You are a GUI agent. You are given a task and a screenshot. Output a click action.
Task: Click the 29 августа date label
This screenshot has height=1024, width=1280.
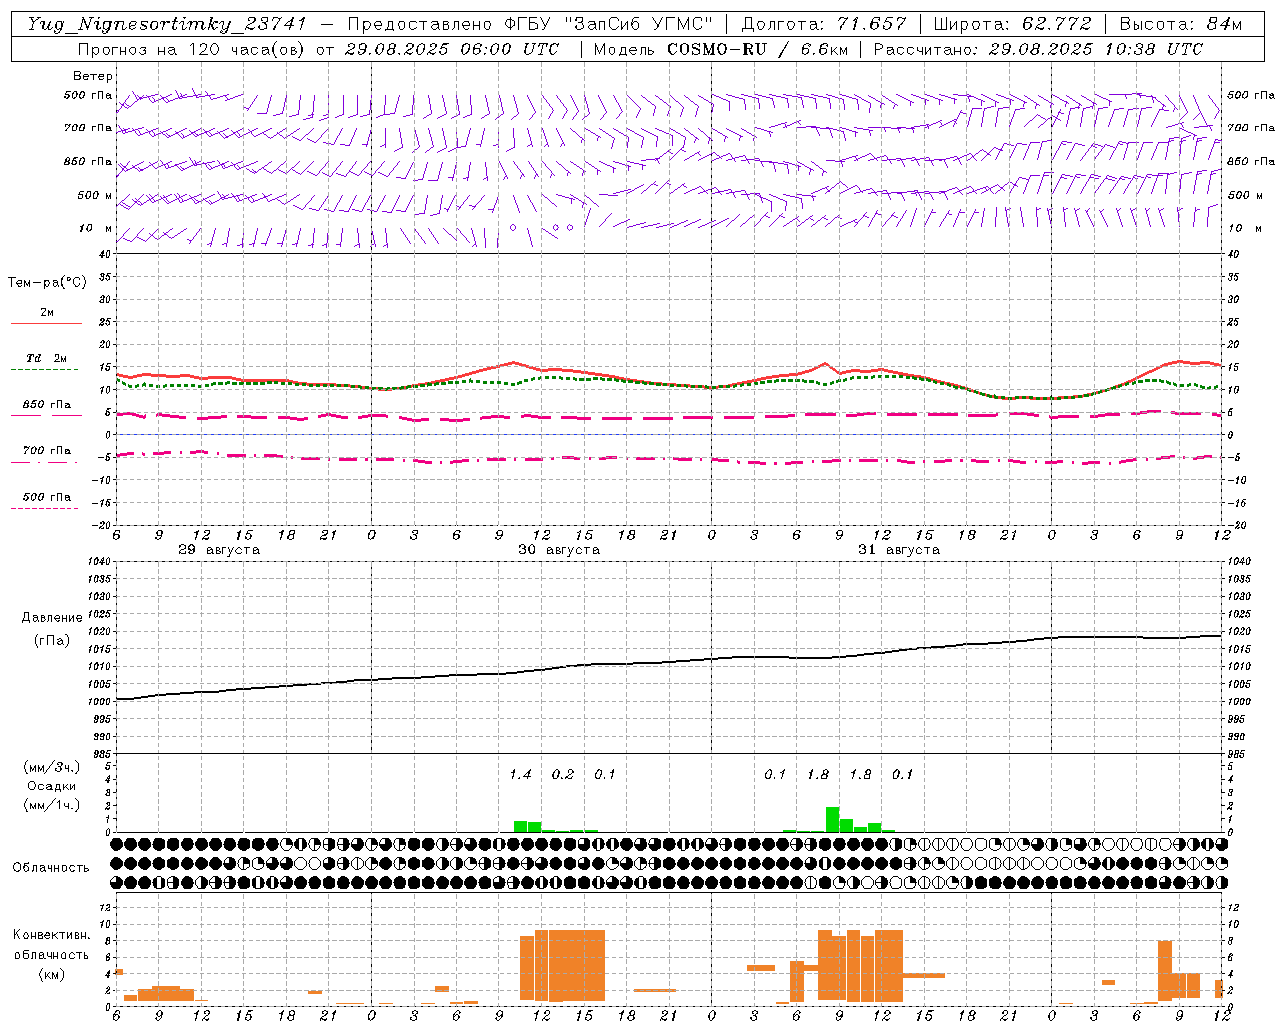point(219,550)
